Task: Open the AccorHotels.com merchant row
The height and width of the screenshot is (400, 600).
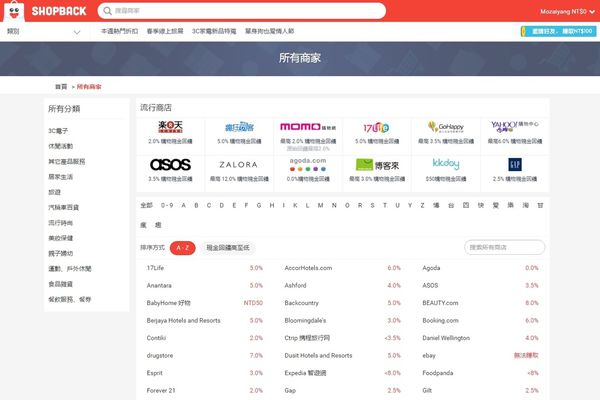Action: pos(342,268)
